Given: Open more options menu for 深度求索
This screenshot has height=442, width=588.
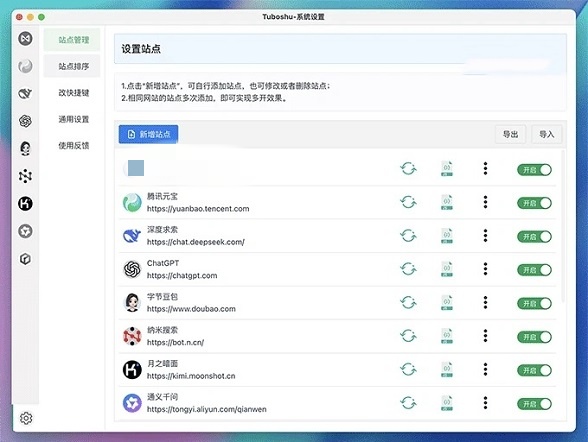Looking at the screenshot, I should pos(485,235).
